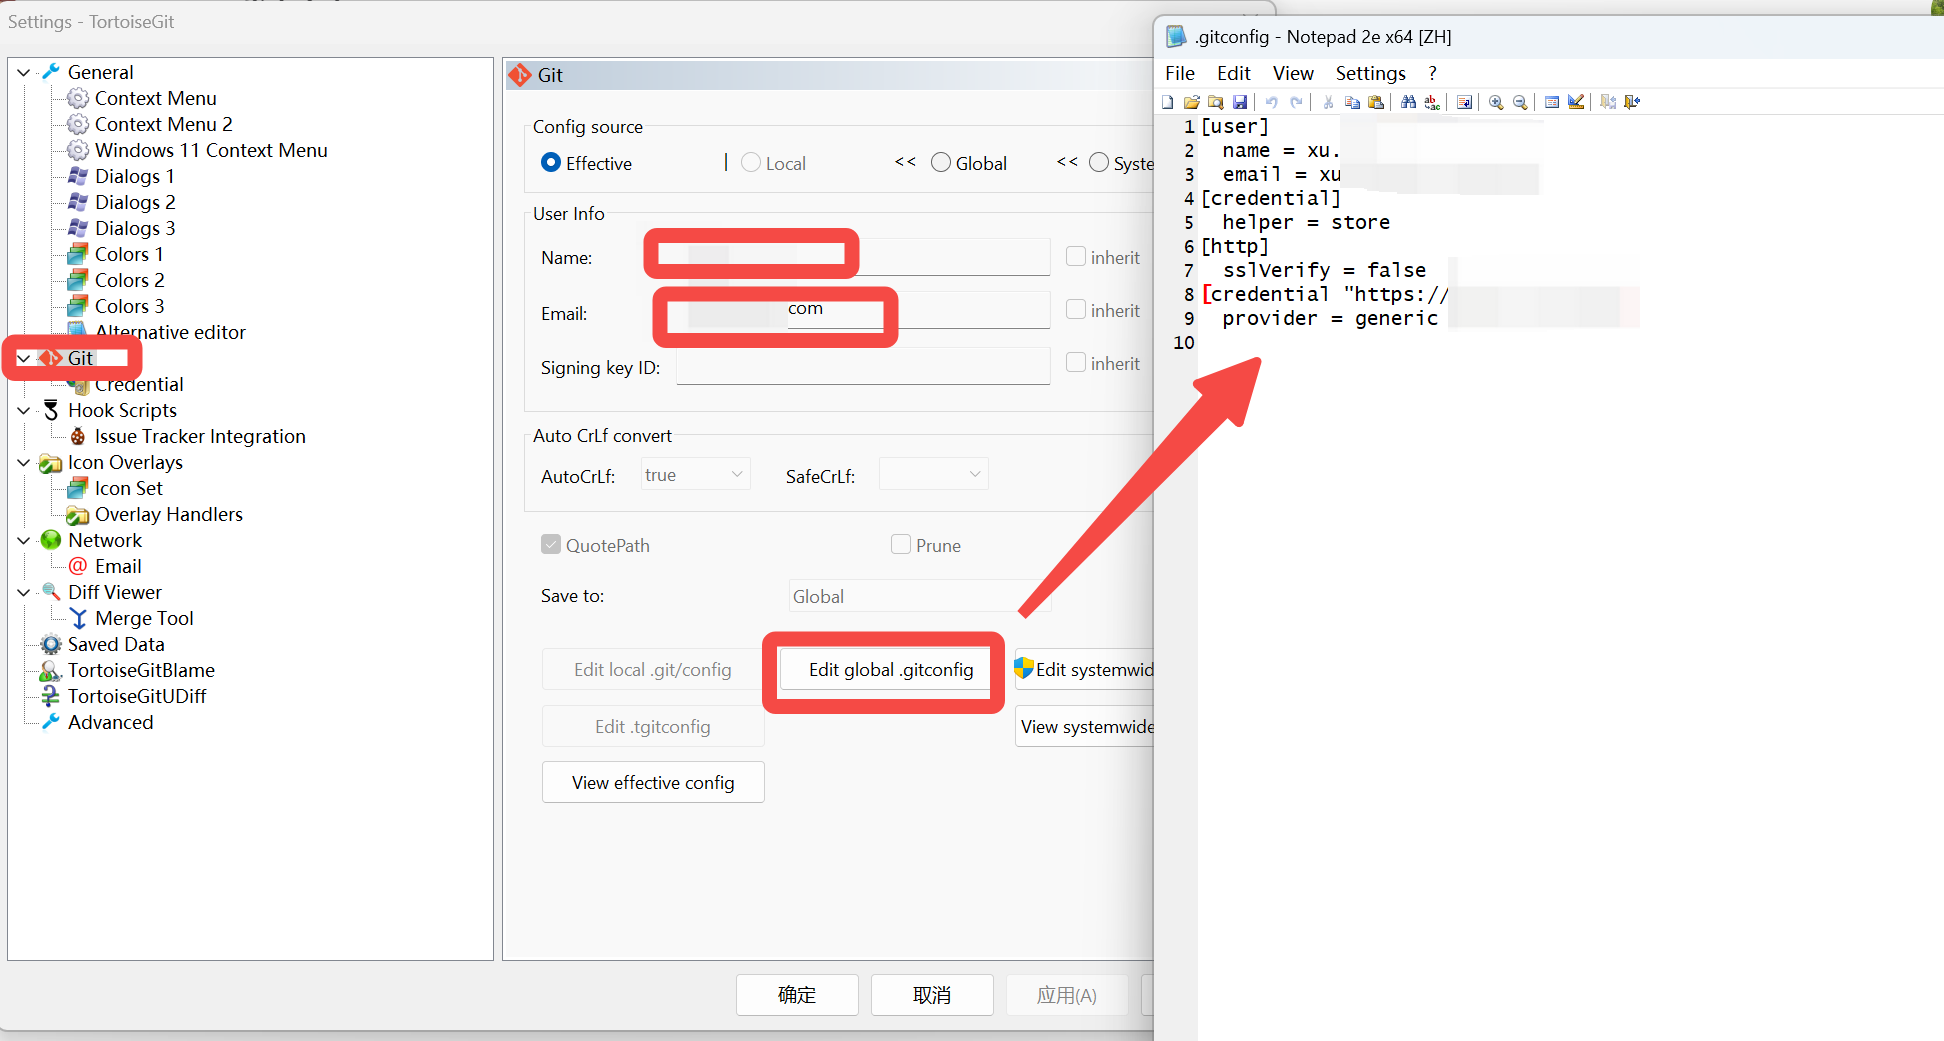1944x1041 pixels.
Task: Select the System config source radio button
Action: 1099,162
